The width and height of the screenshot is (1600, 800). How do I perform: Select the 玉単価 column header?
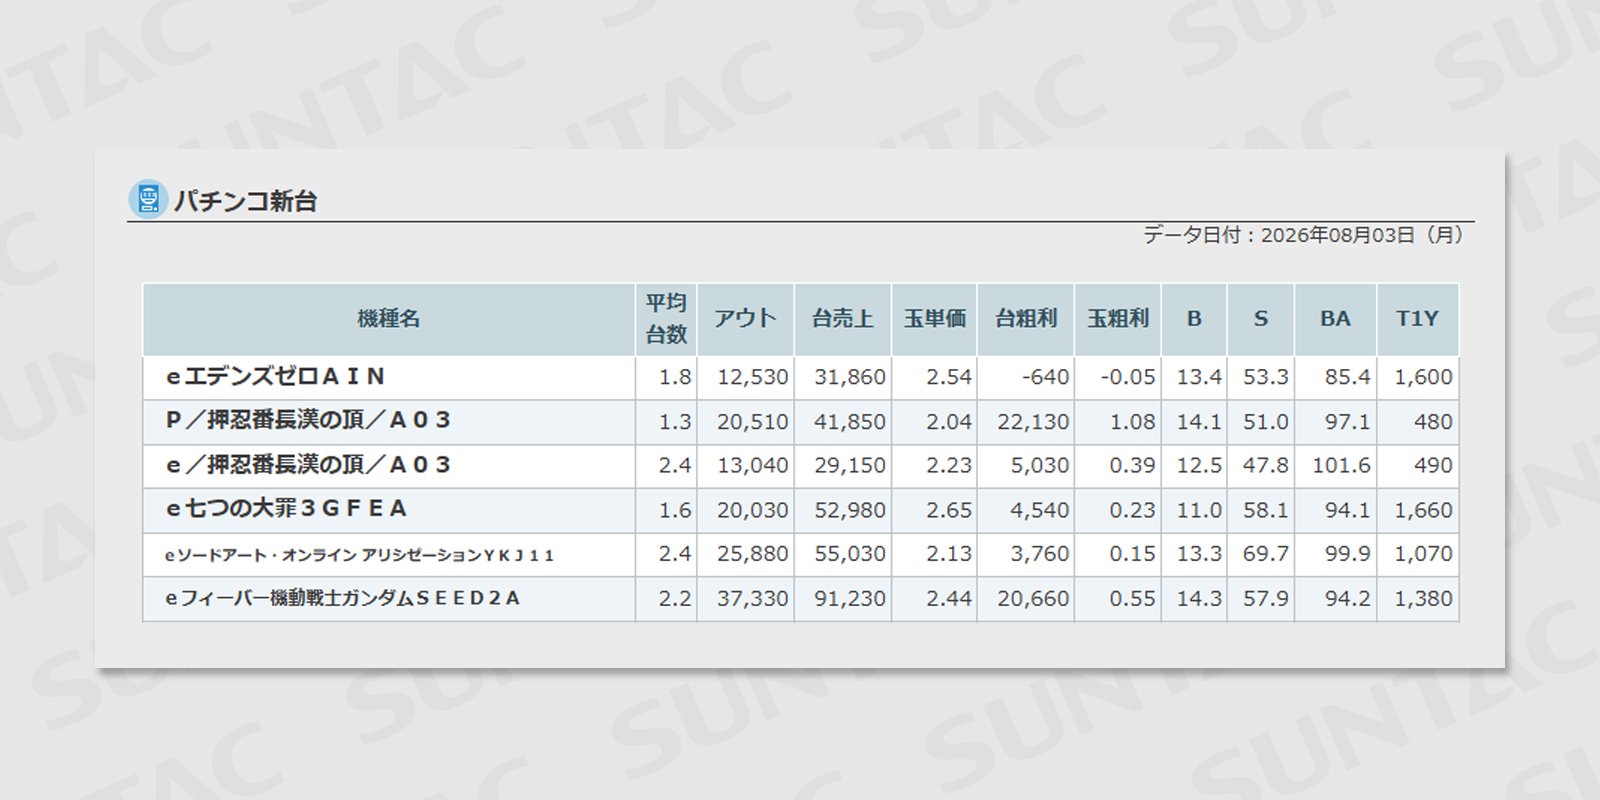[x=934, y=319]
